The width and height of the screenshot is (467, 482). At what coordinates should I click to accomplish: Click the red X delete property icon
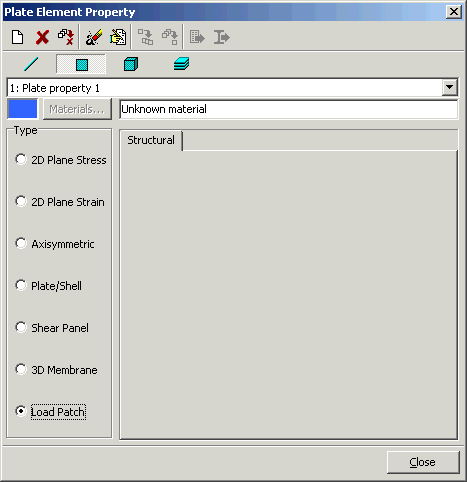point(42,37)
